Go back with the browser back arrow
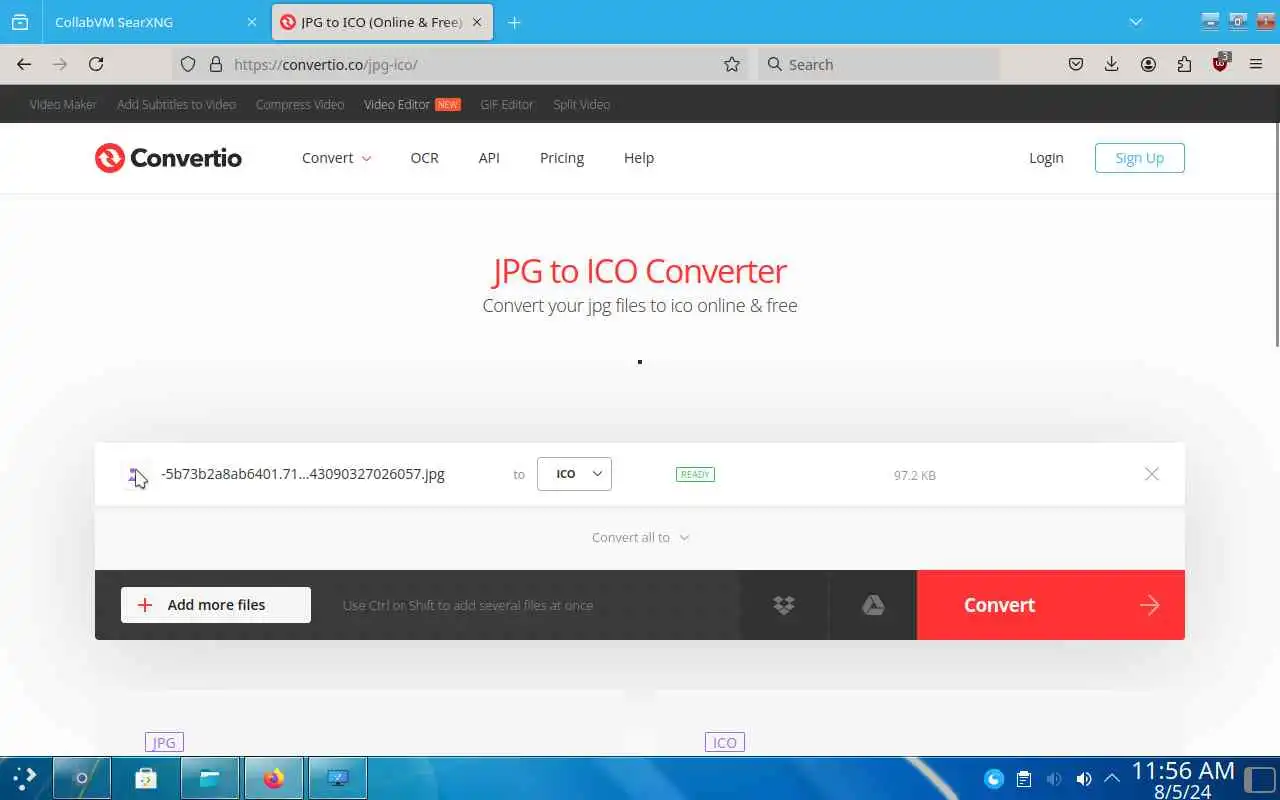 click(24, 64)
